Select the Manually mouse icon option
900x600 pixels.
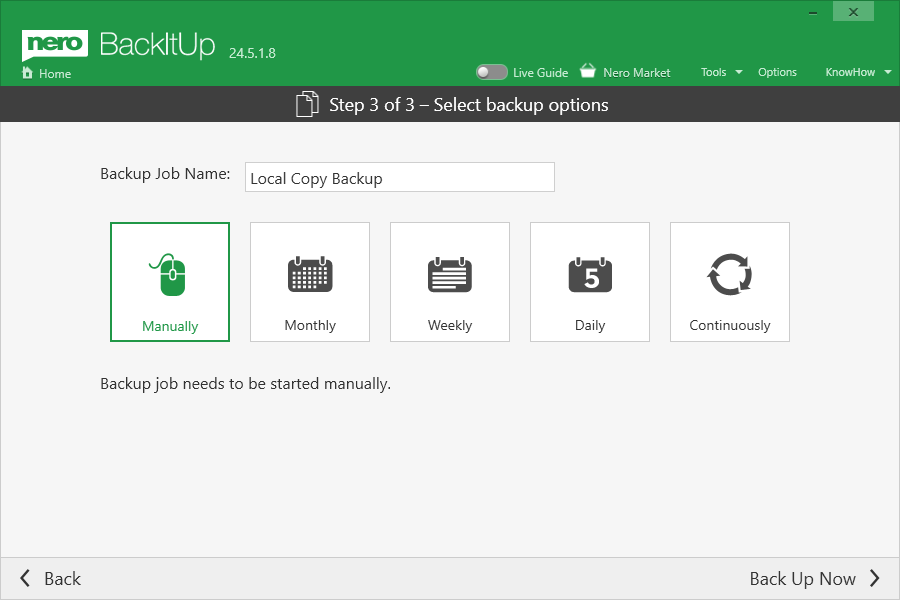pos(170,274)
